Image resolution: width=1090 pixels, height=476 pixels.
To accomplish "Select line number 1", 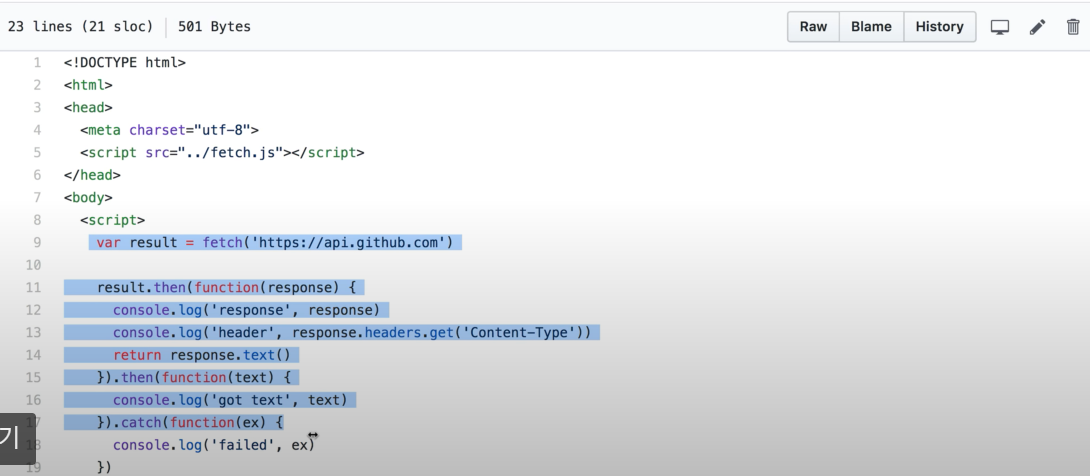I will click(37, 63).
